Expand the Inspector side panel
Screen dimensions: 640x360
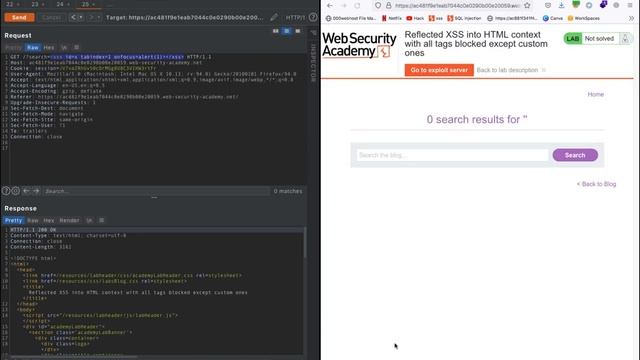pos(313,61)
